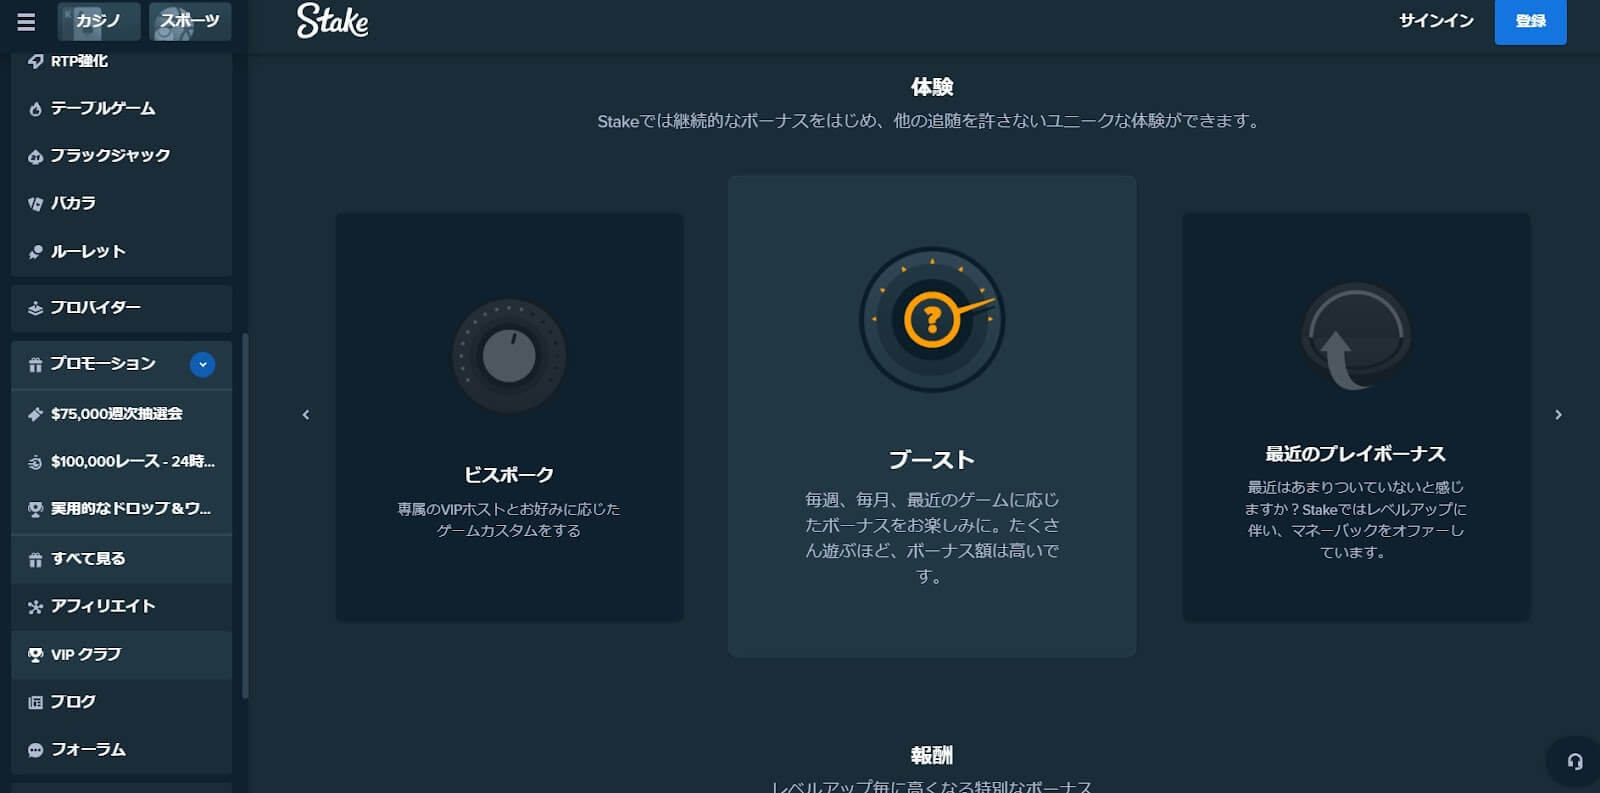Open the live support headset icon

click(1574, 761)
